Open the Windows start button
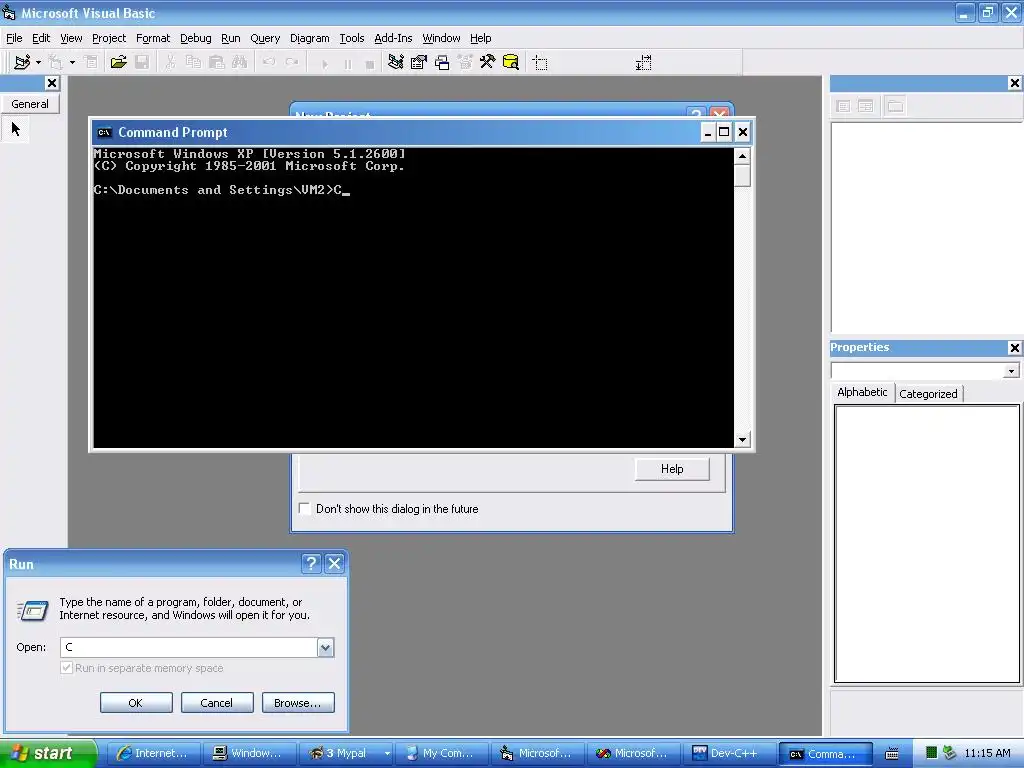The image size is (1024, 768). [x=48, y=753]
